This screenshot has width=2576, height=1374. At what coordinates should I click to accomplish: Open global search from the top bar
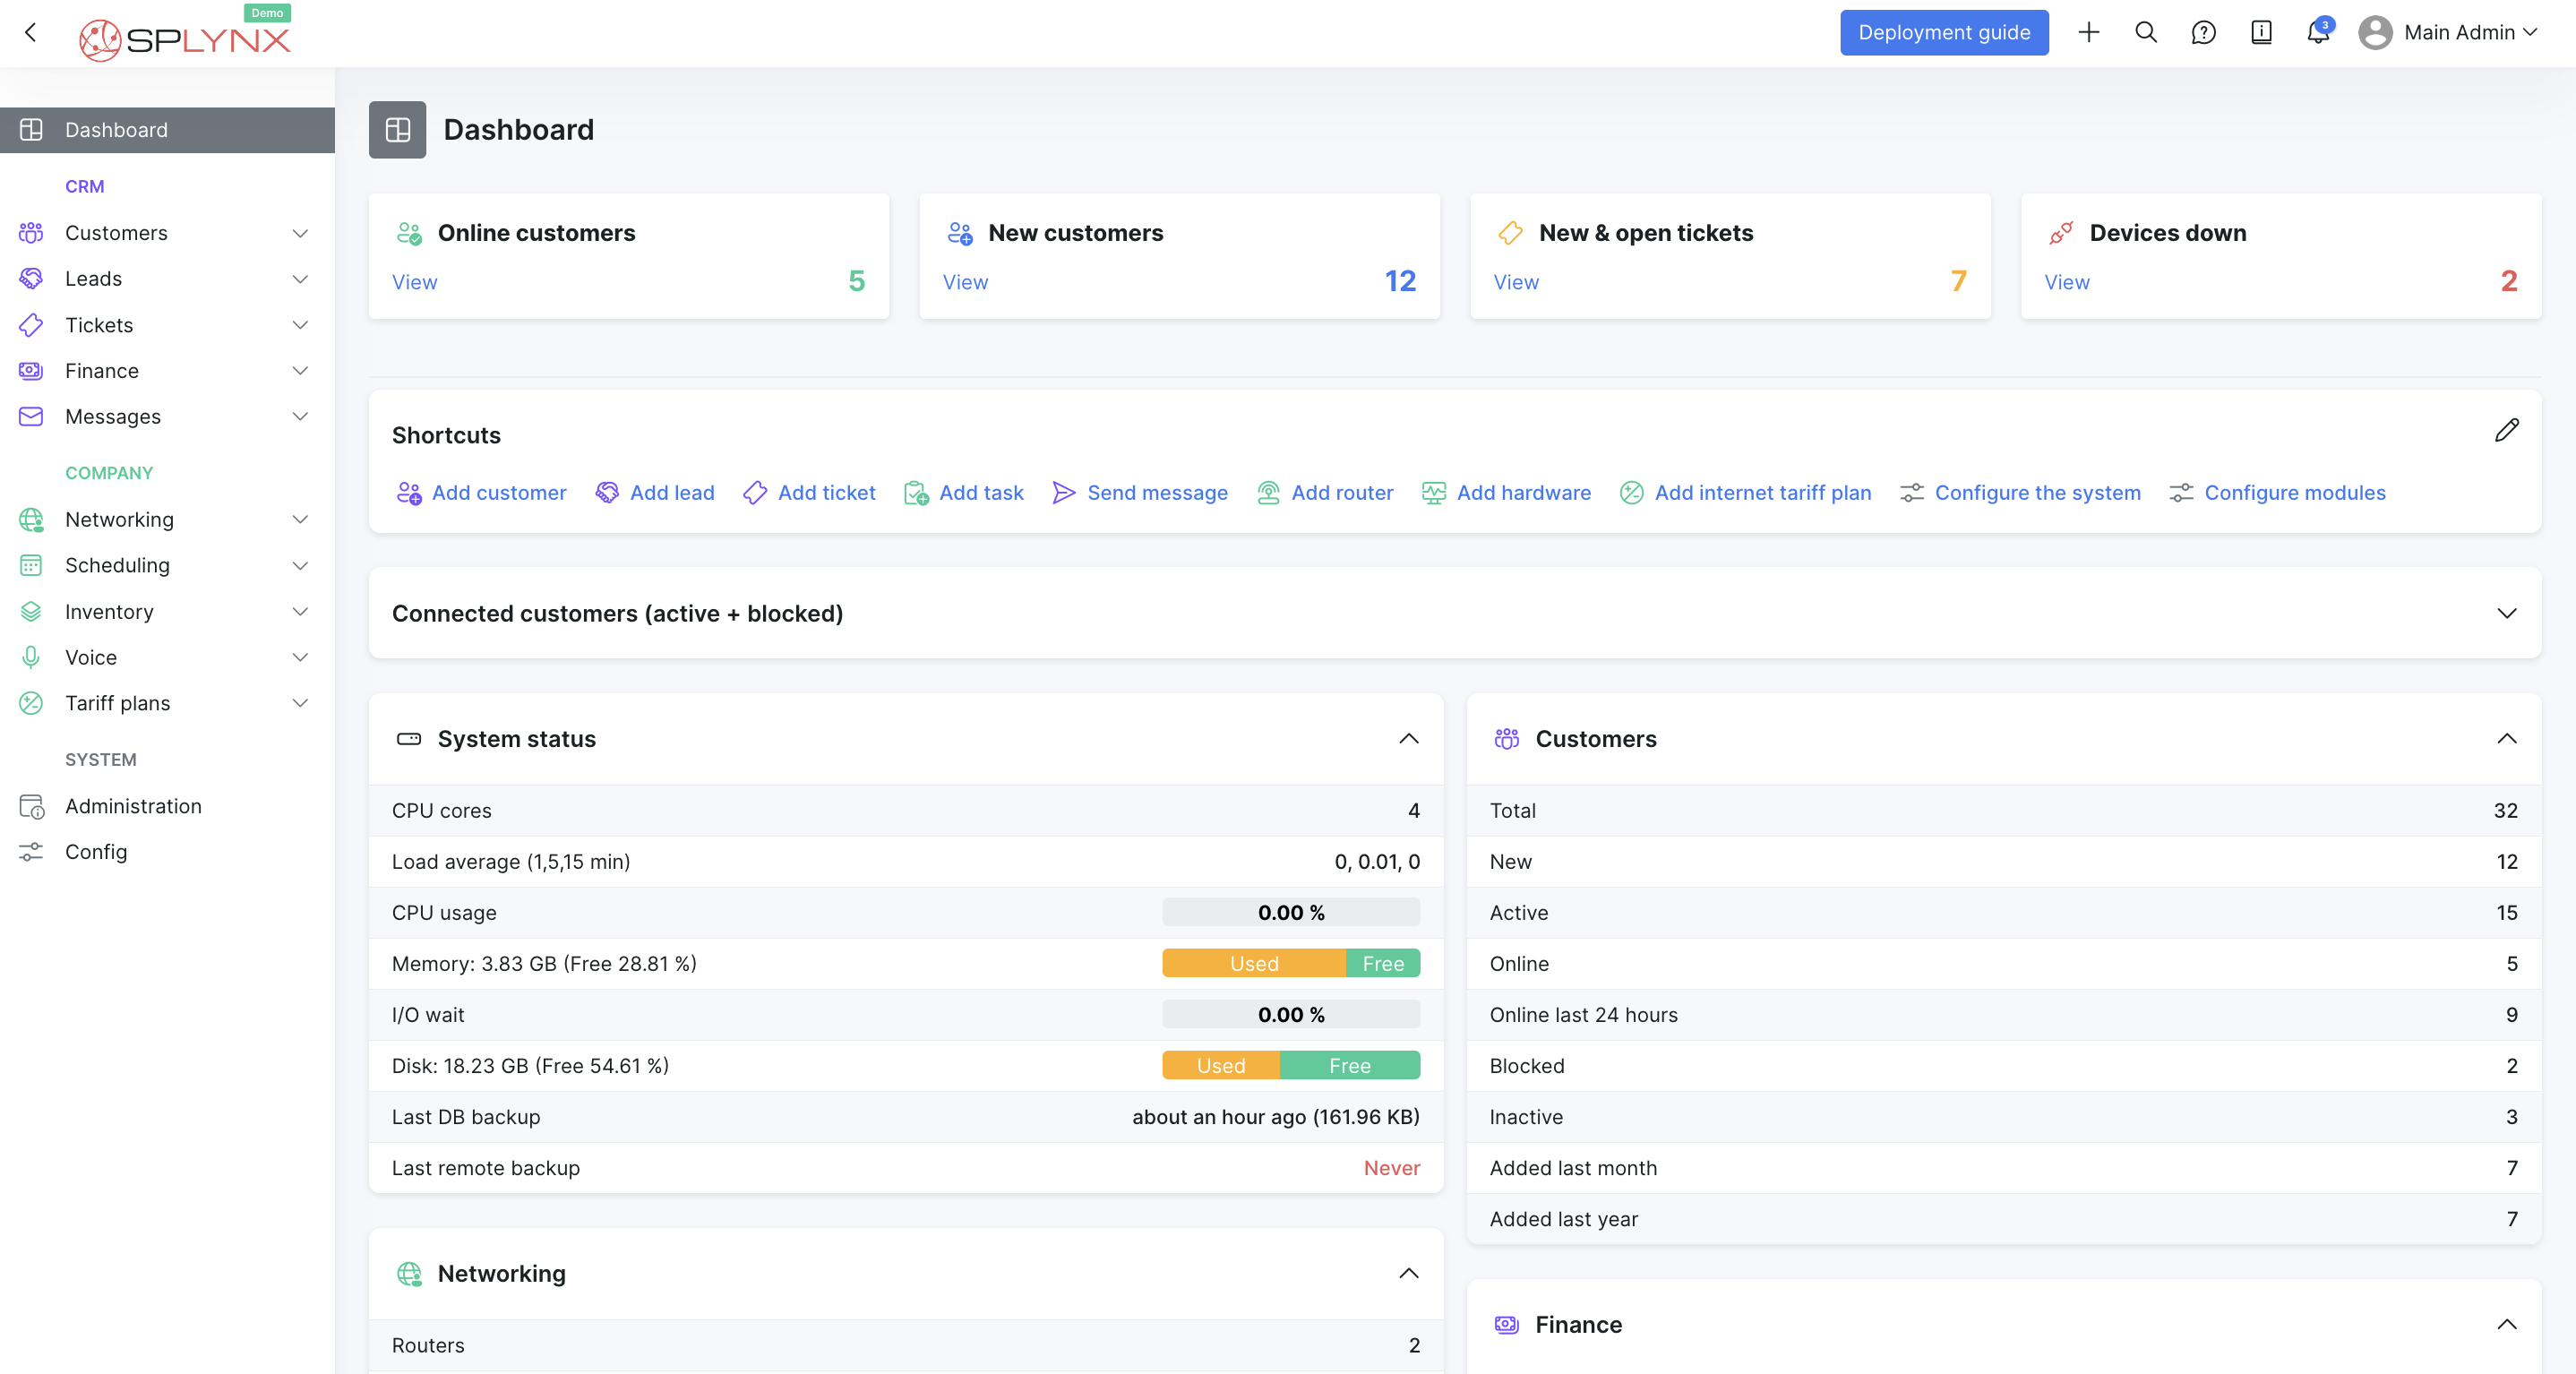tap(2145, 32)
